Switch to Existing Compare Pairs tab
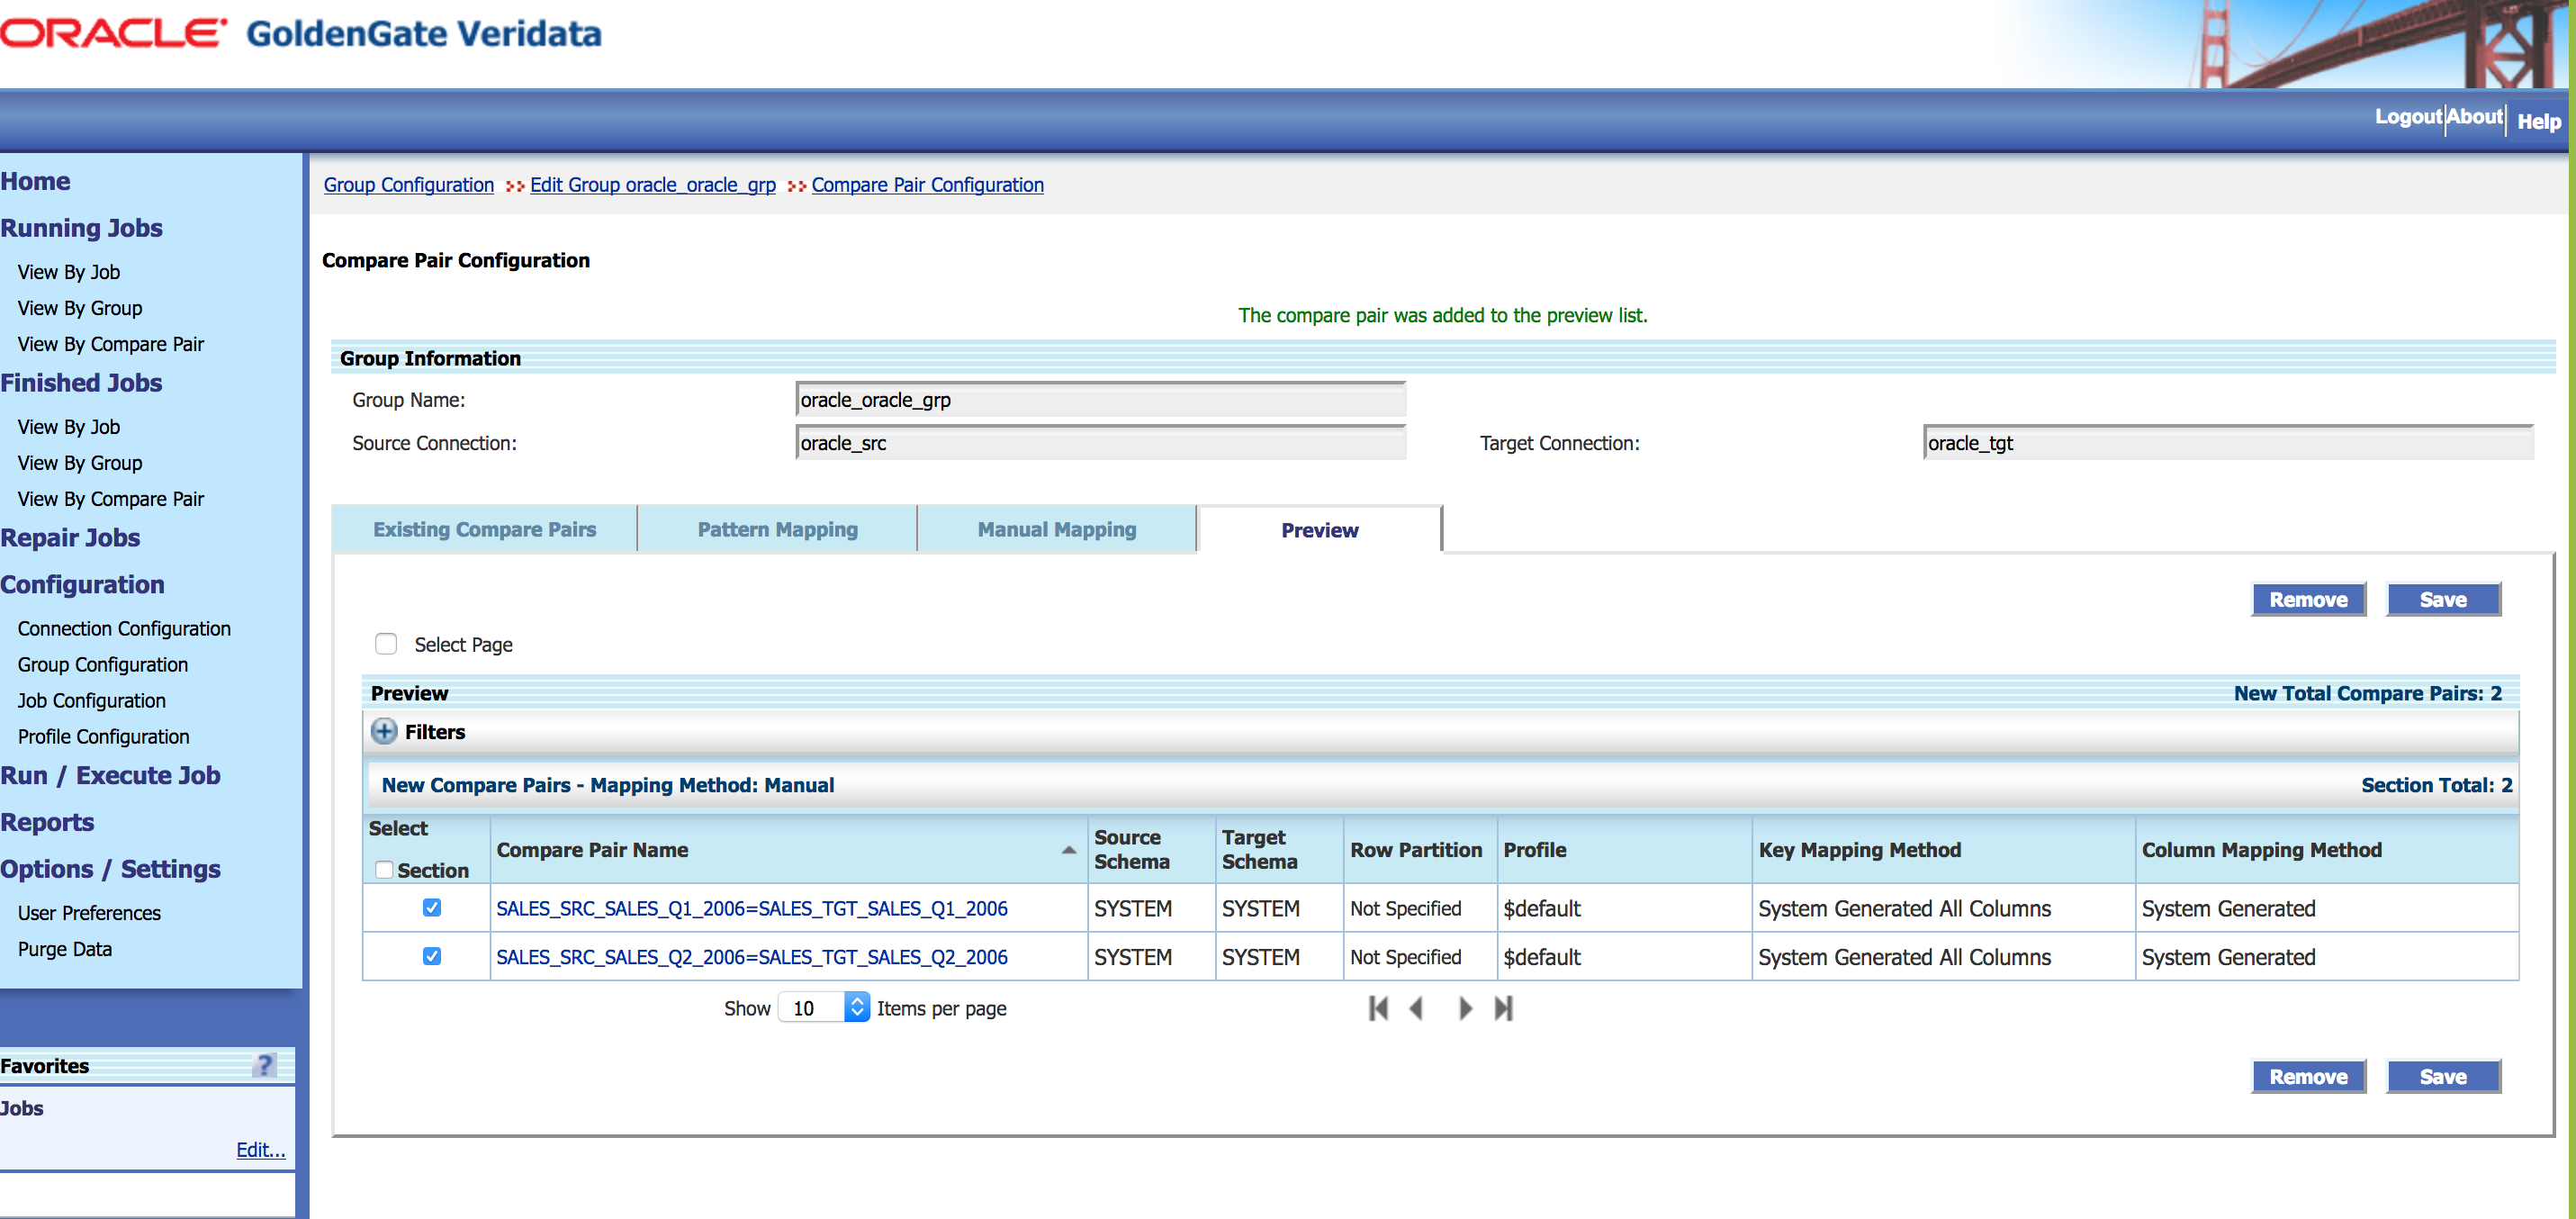 coord(484,529)
